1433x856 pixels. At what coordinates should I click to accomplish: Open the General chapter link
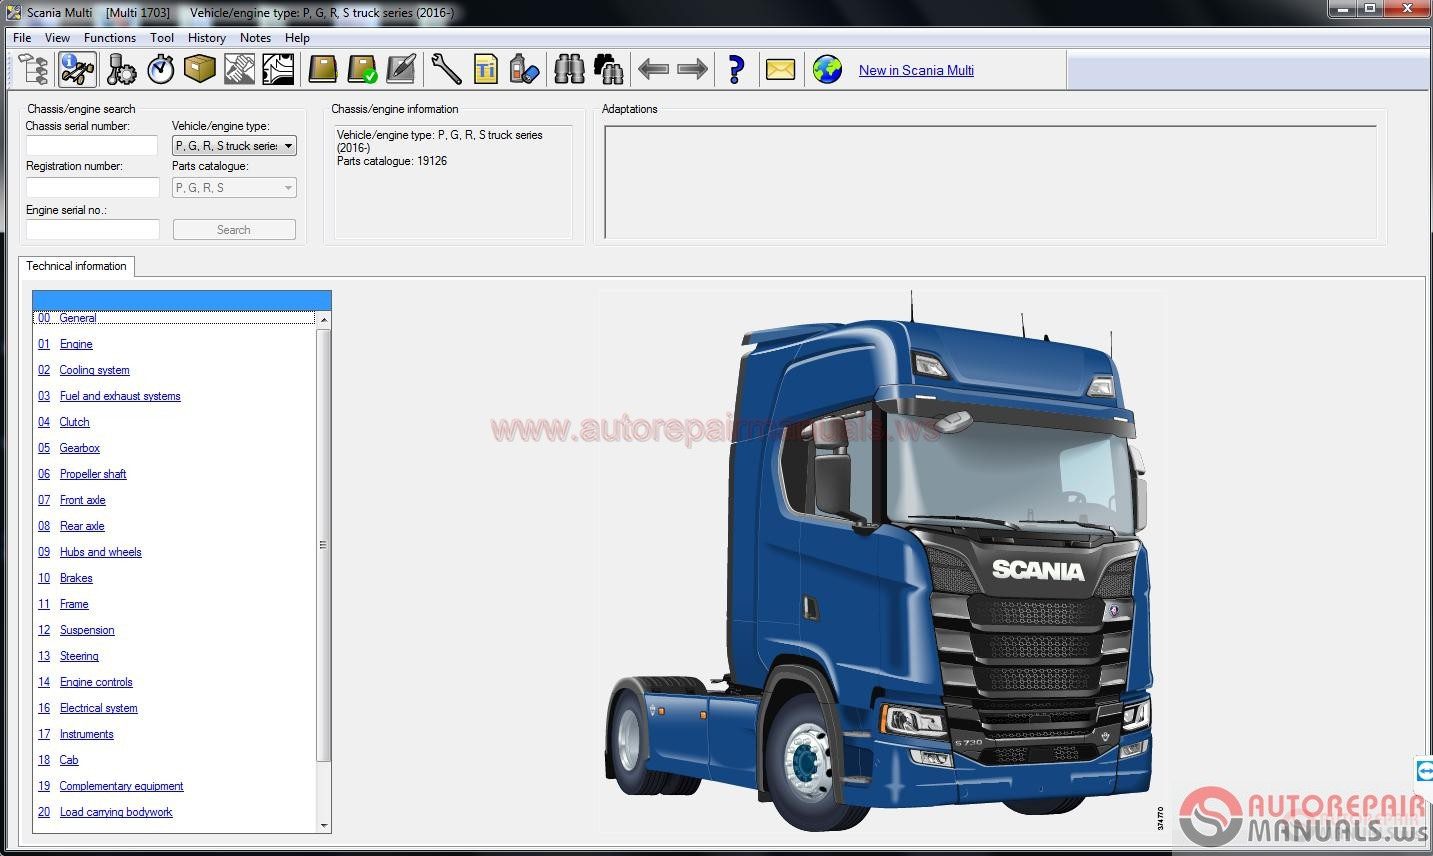coord(78,318)
